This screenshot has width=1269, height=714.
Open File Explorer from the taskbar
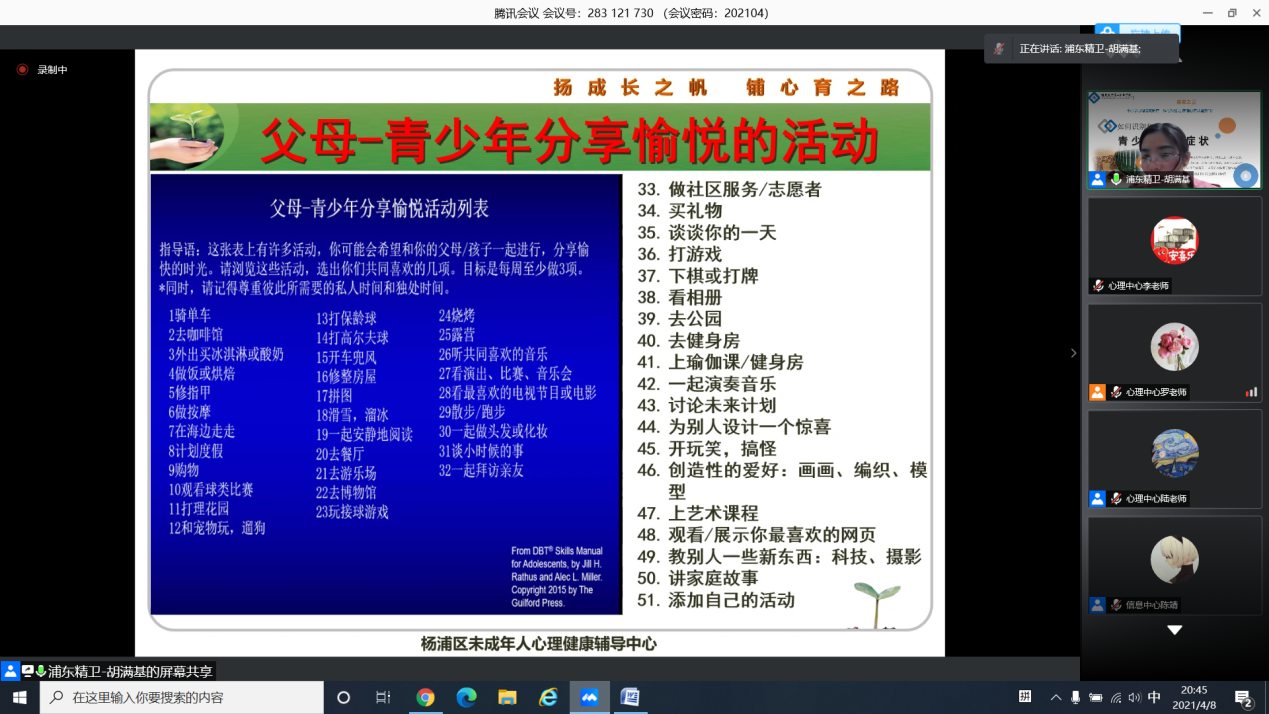[x=507, y=697]
